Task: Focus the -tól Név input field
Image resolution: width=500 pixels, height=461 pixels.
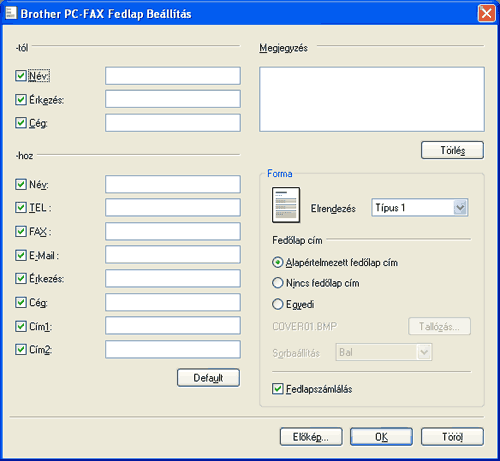Action: pos(173,76)
